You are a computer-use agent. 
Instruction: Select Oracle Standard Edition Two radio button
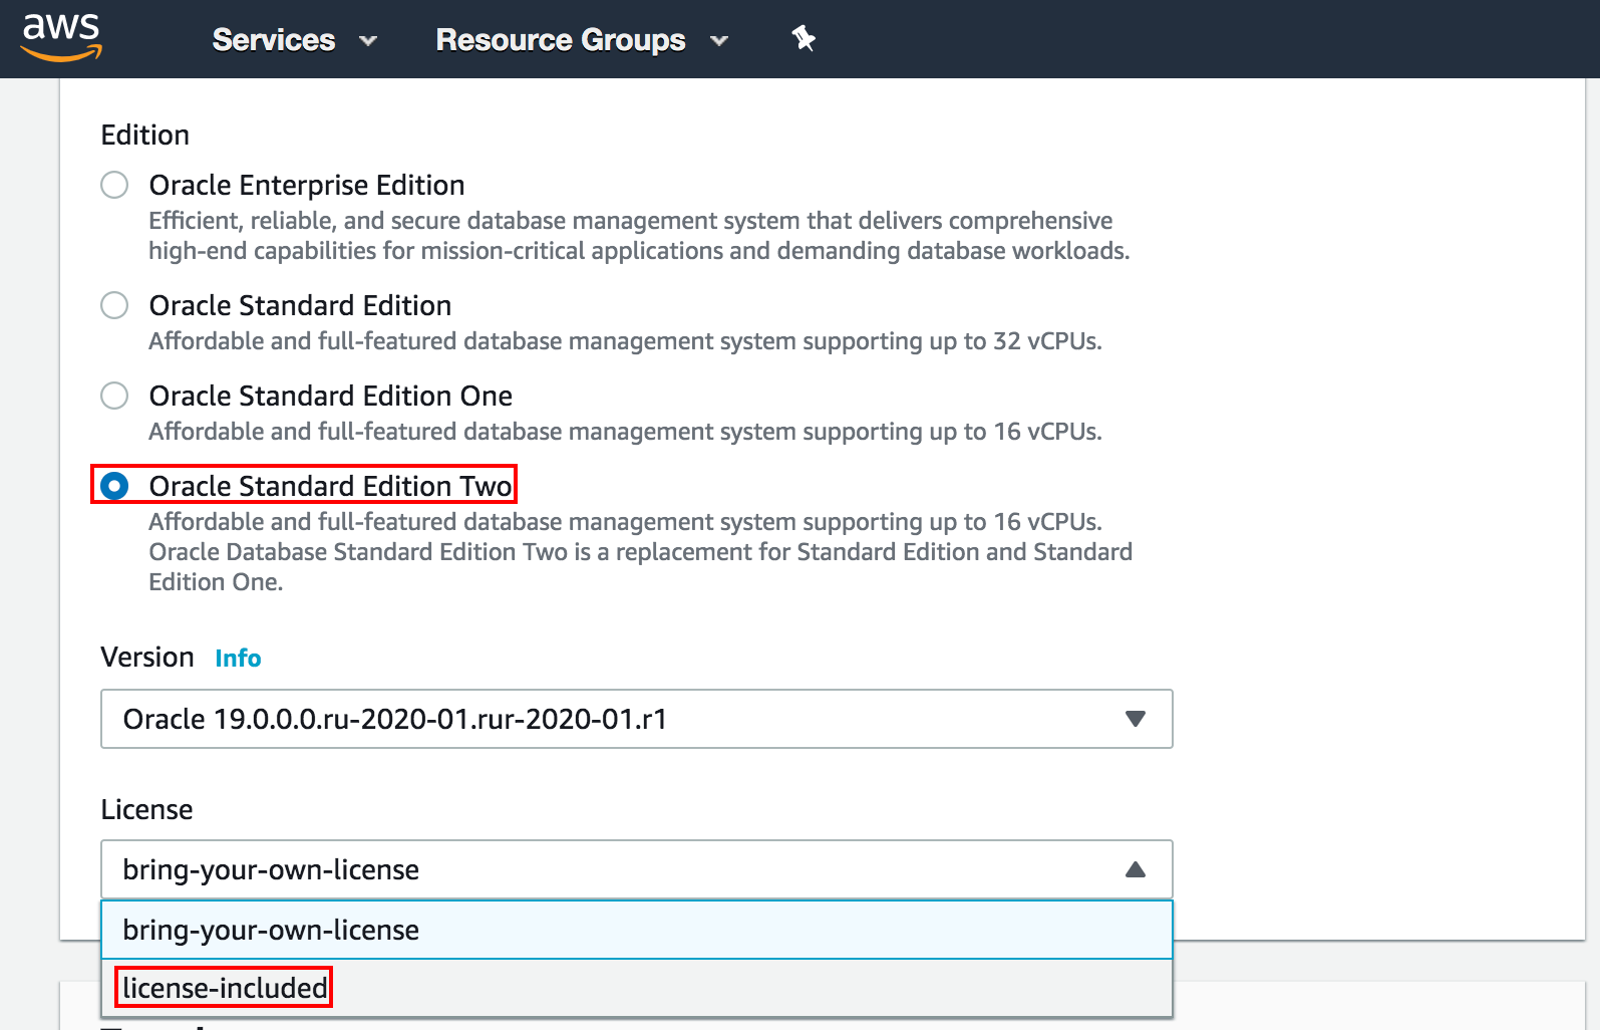(115, 486)
